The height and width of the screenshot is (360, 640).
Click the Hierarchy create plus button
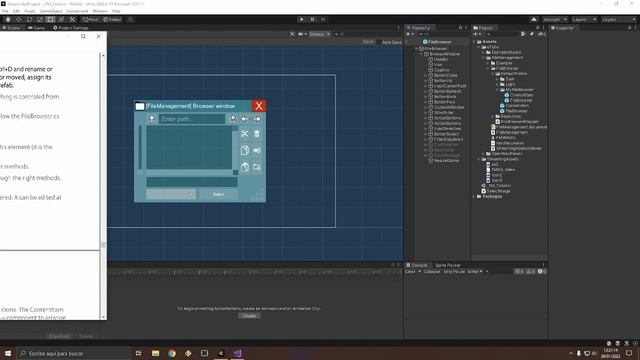coord(409,34)
